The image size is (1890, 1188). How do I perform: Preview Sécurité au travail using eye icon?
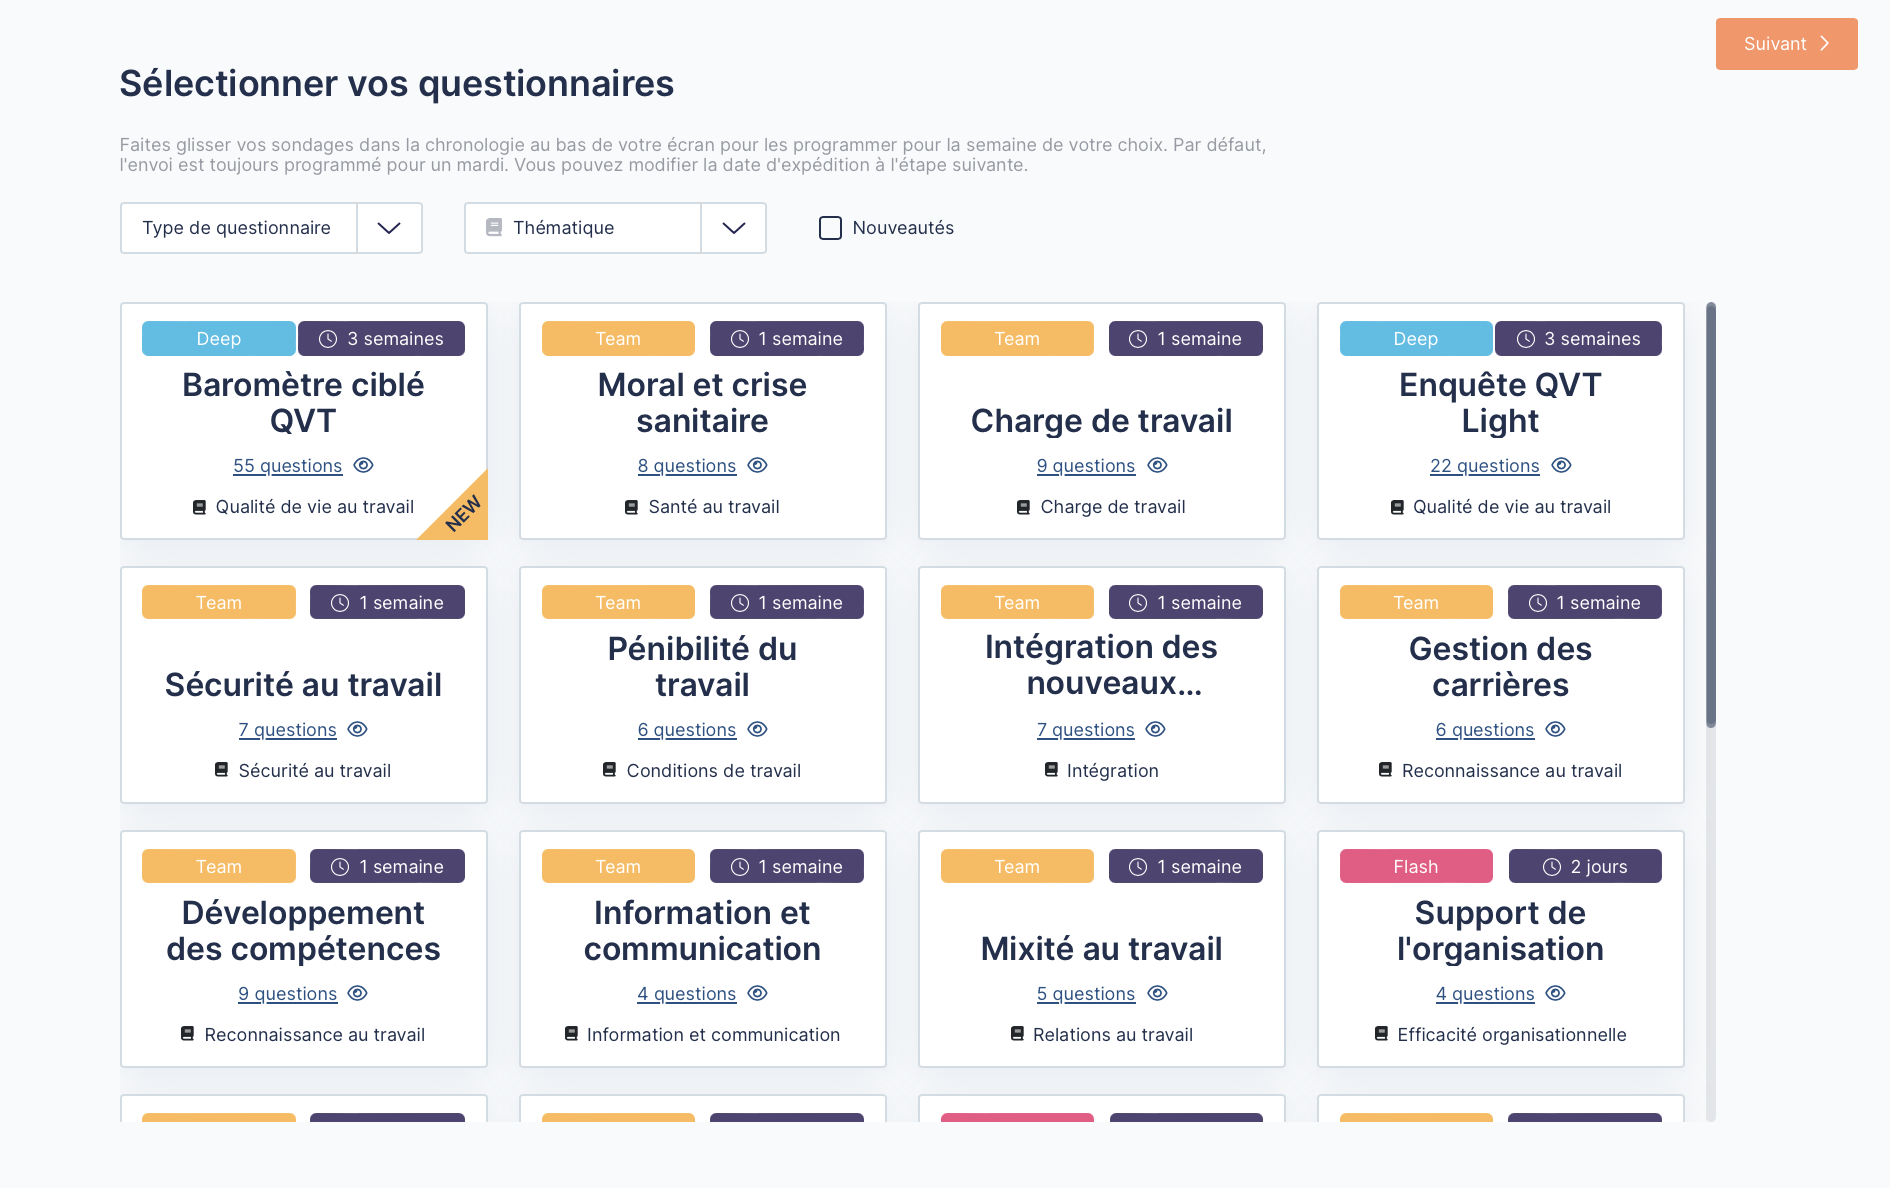click(x=358, y=729)
